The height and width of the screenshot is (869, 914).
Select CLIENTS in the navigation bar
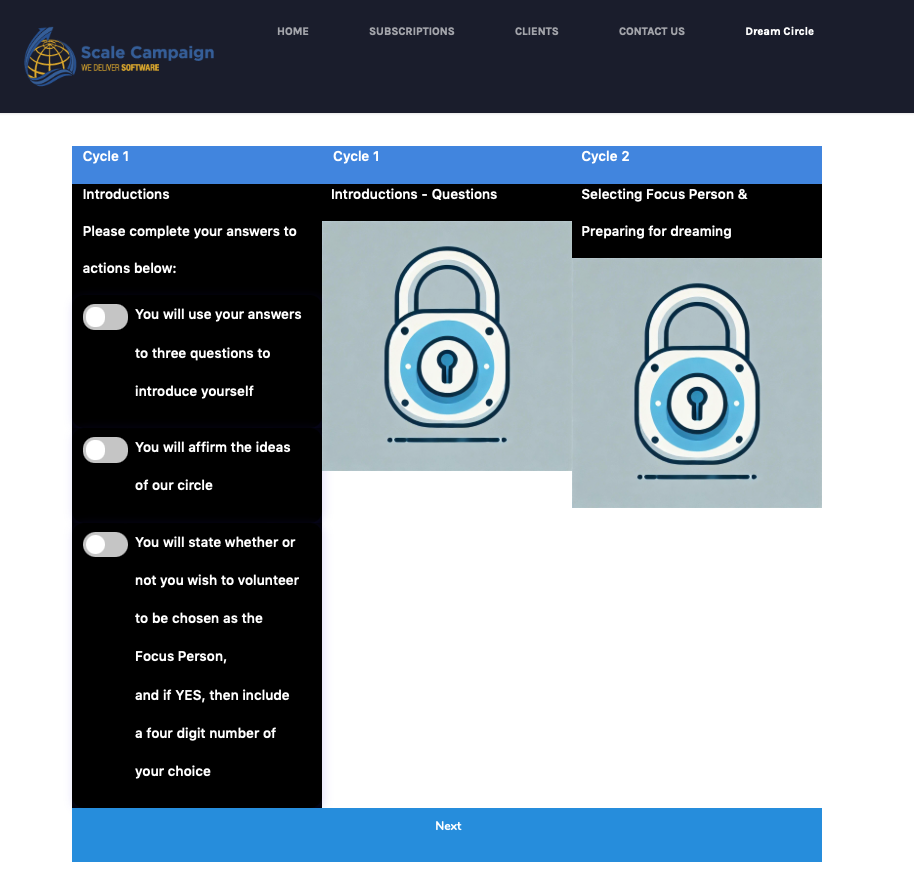coord(536,31)
